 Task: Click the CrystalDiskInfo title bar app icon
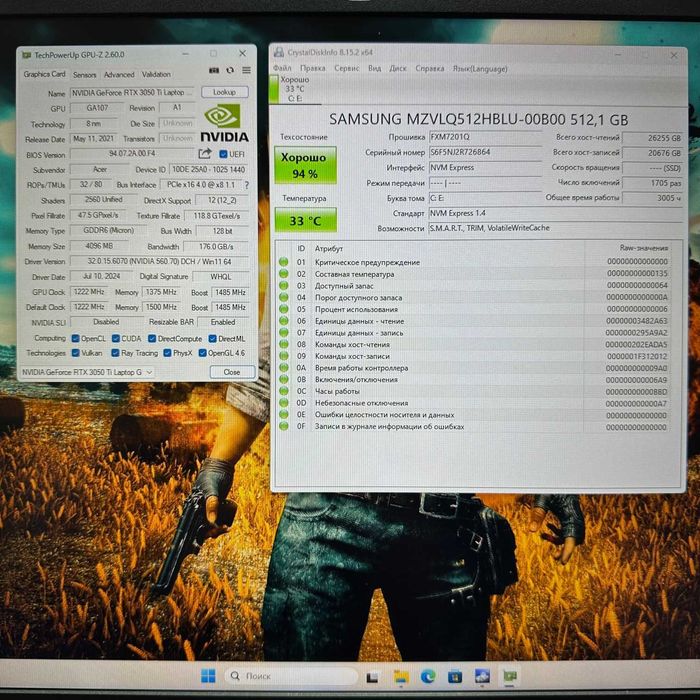279,52
